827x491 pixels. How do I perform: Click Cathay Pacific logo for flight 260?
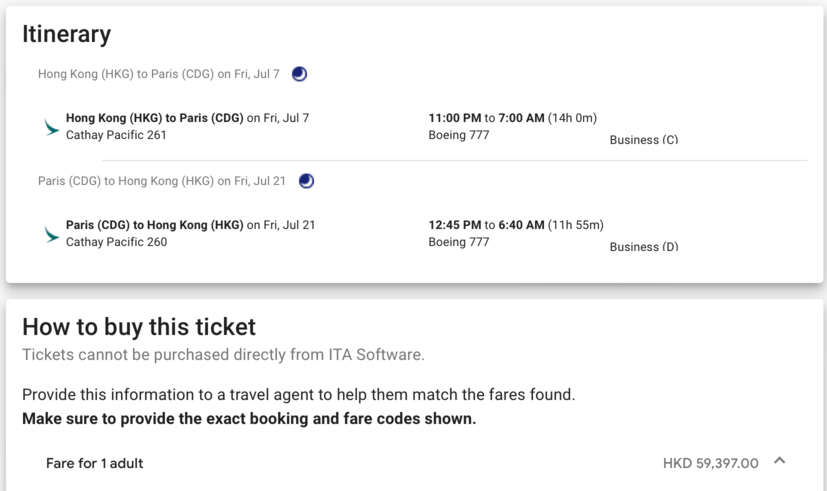click(51, 234)
